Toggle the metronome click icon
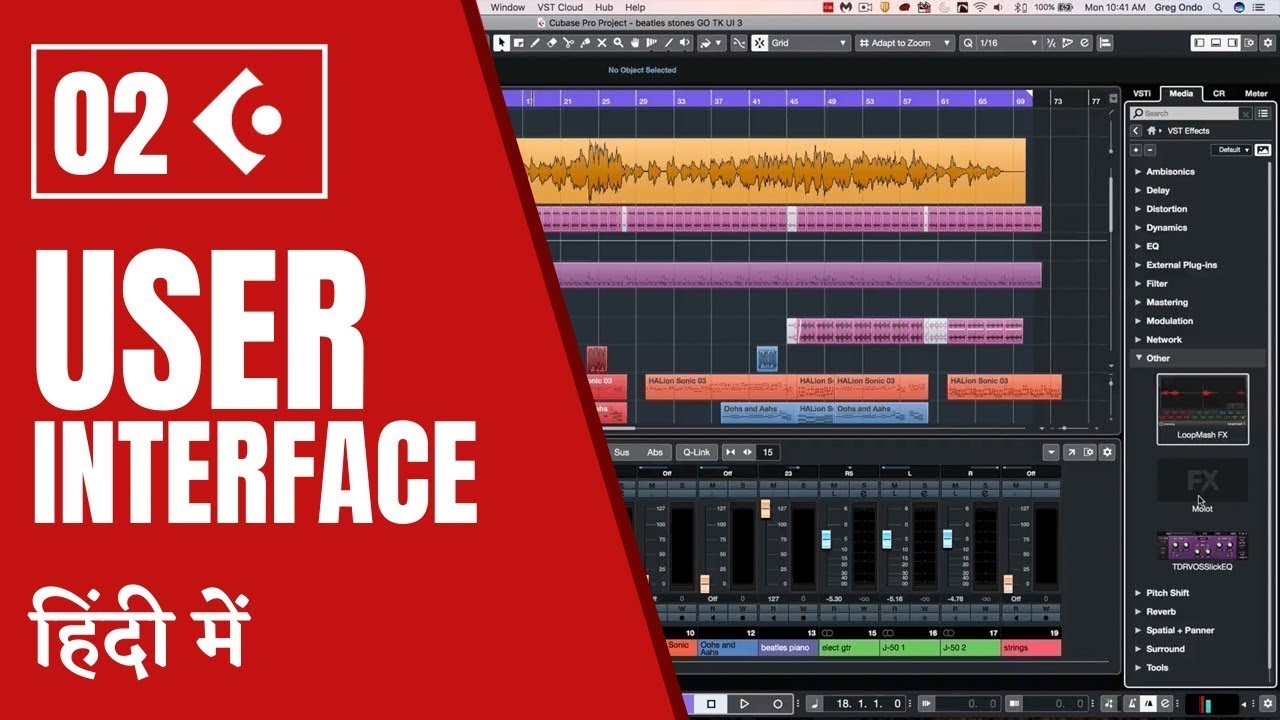 coord(1132,703)
